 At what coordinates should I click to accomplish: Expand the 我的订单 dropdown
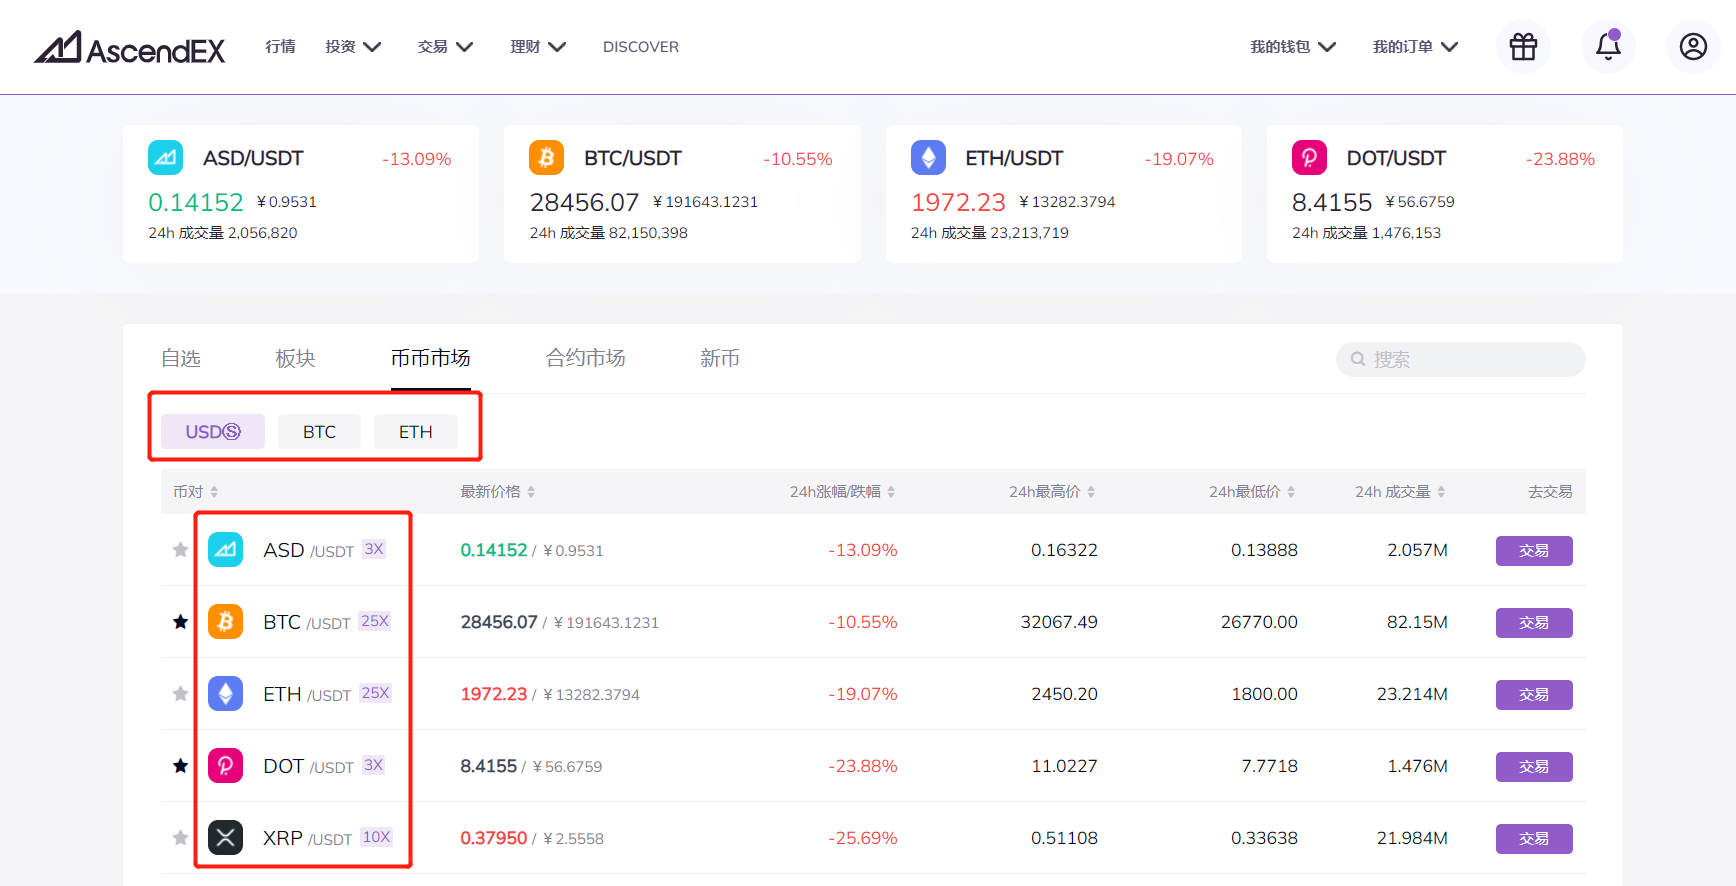(1415, 47)
